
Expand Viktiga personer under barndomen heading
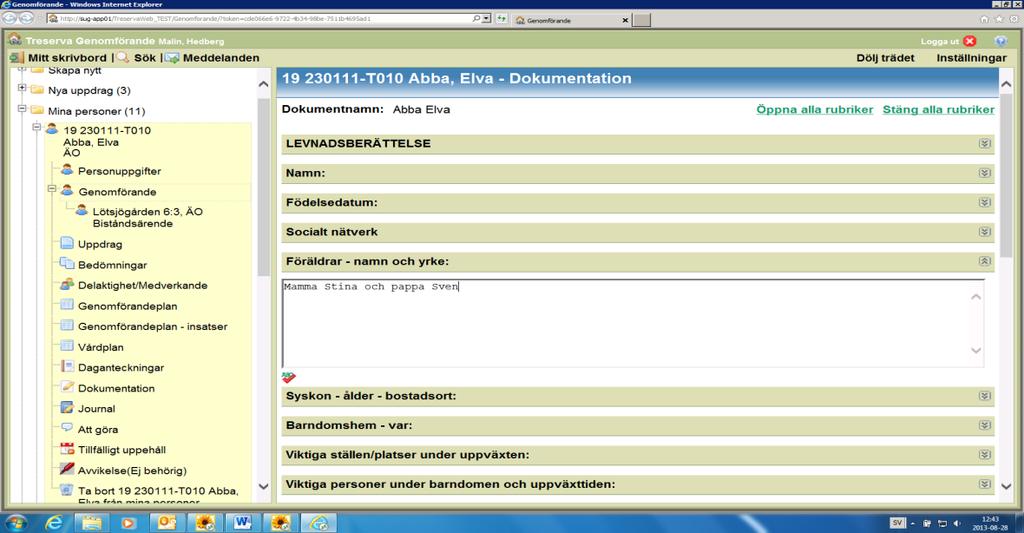[x=985, y=483]
